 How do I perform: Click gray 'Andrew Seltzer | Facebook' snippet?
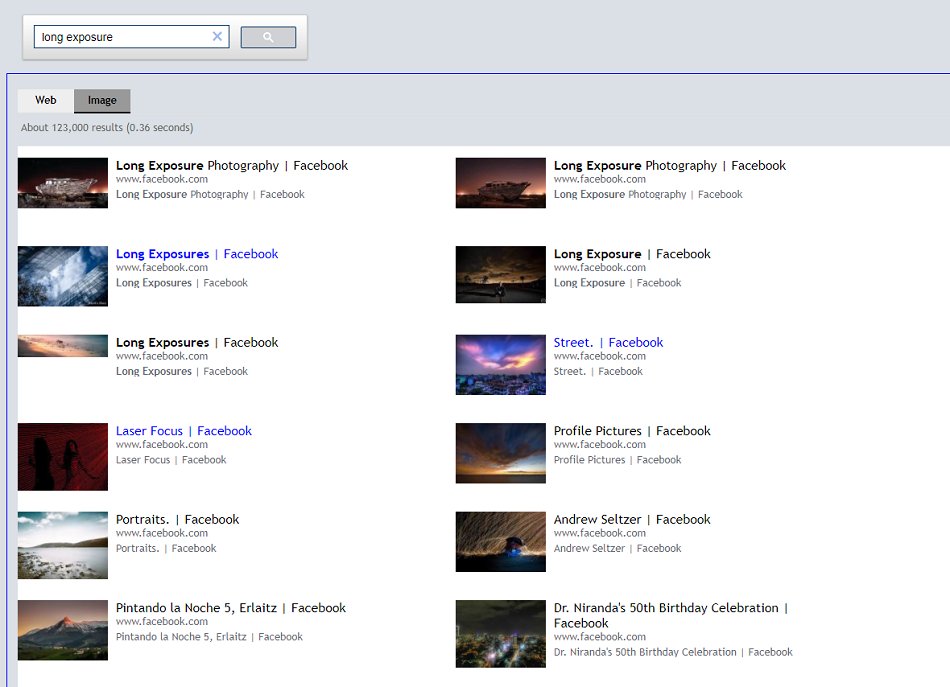point(617,548)
